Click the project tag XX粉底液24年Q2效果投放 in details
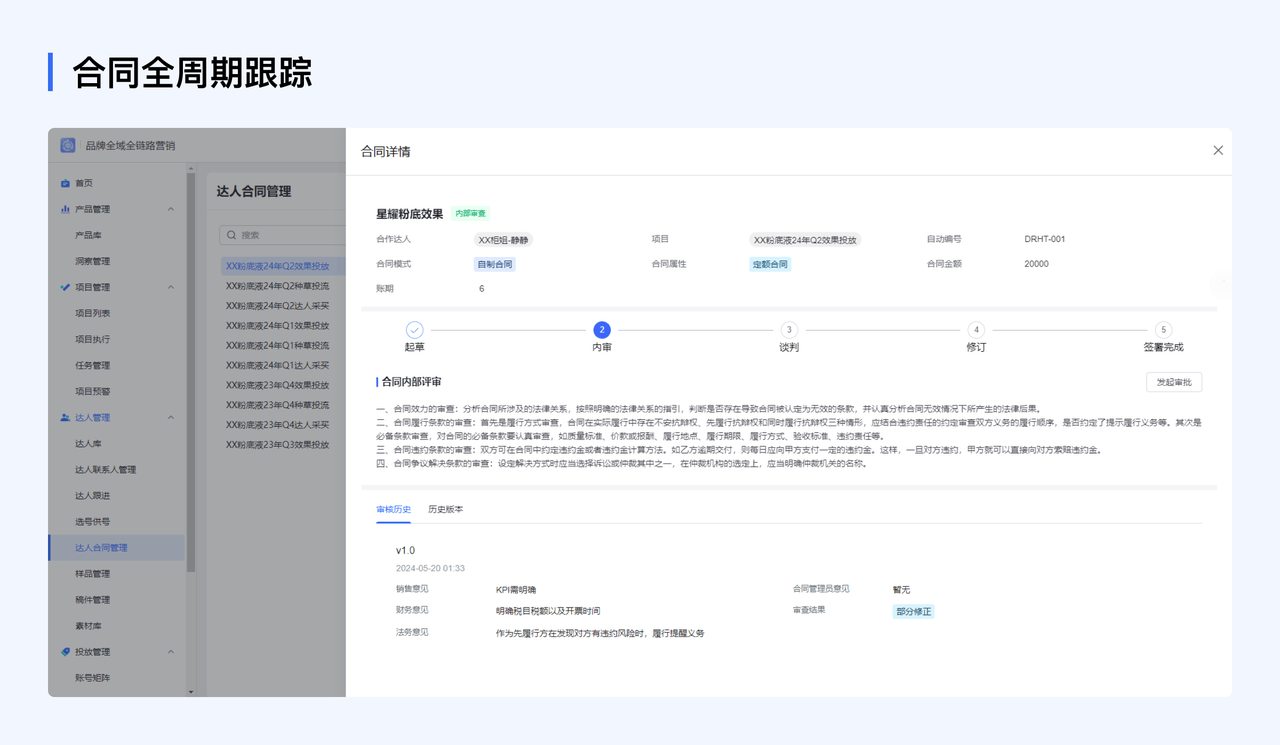This screenshot has width=1280, height=745. tap(806, 240)
